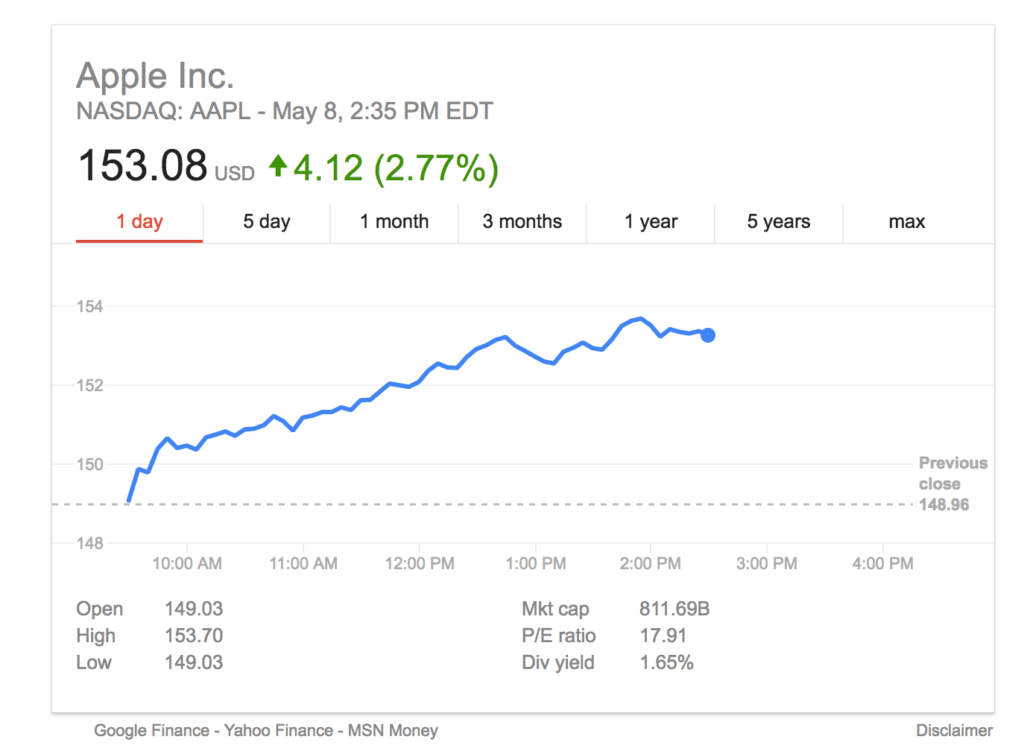This screenshot has height=751, width=1024.
Task: View the 1 year chart tab
Action: (651, 222)
